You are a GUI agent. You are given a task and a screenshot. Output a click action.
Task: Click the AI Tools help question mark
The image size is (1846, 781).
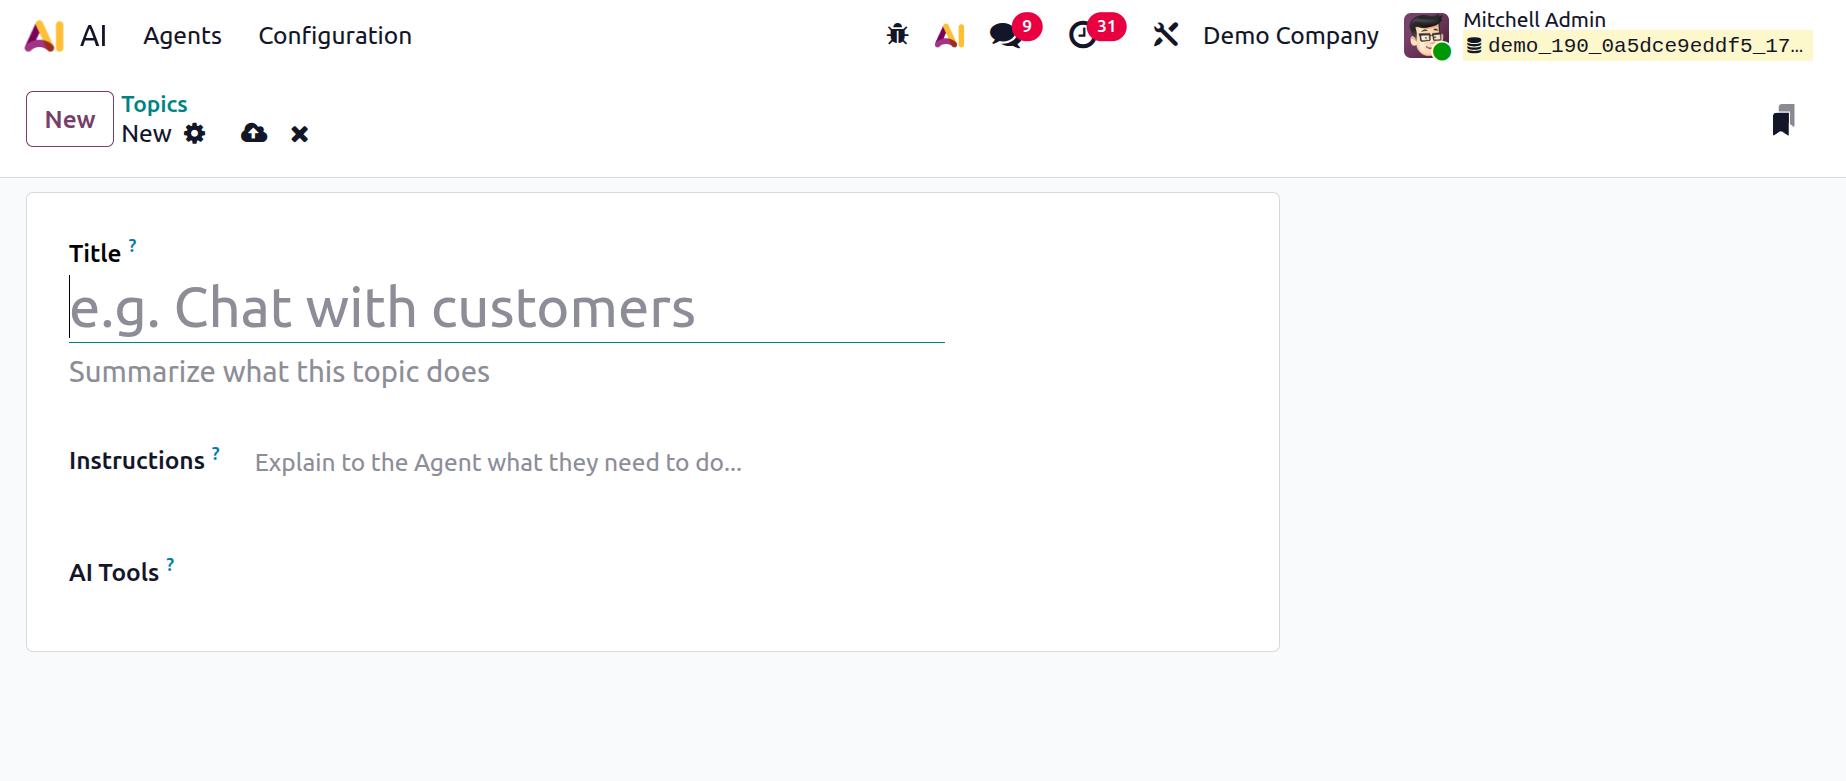tap(170, 564)
